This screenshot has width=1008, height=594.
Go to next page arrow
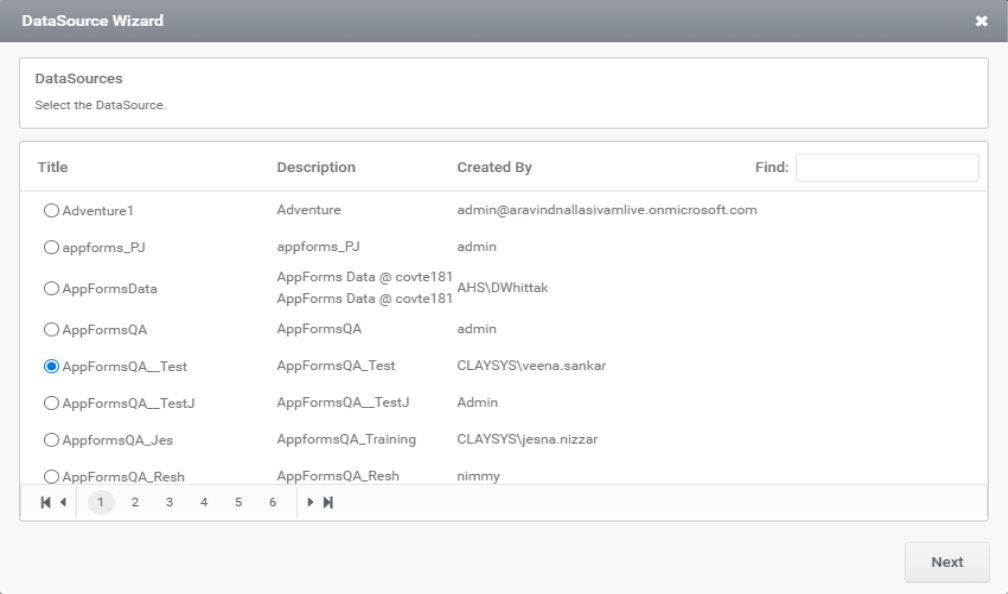(311, 503)
